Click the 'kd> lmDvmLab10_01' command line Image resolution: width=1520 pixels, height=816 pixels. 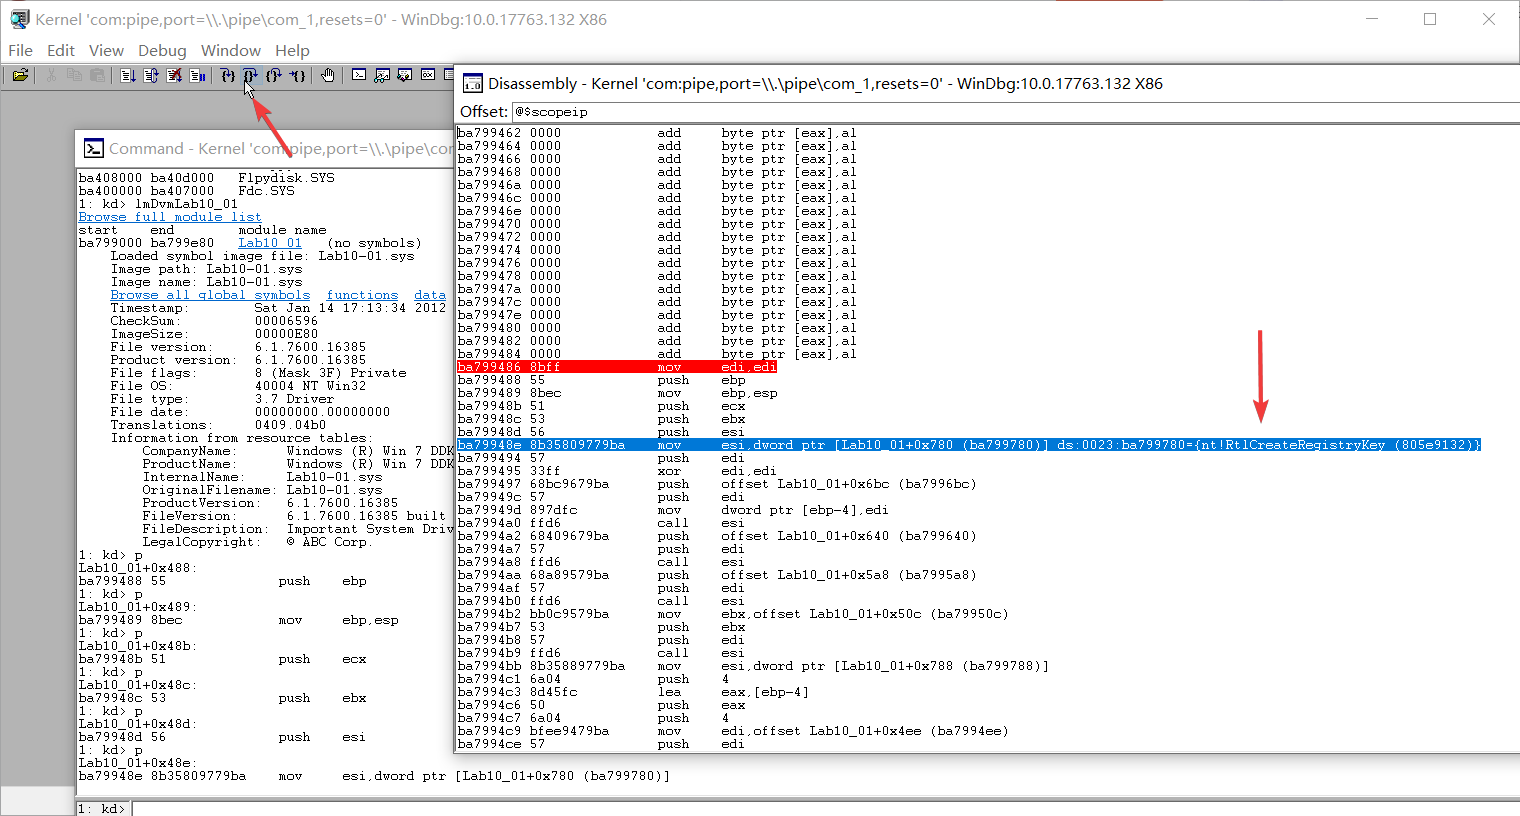[x=158, y=204]
